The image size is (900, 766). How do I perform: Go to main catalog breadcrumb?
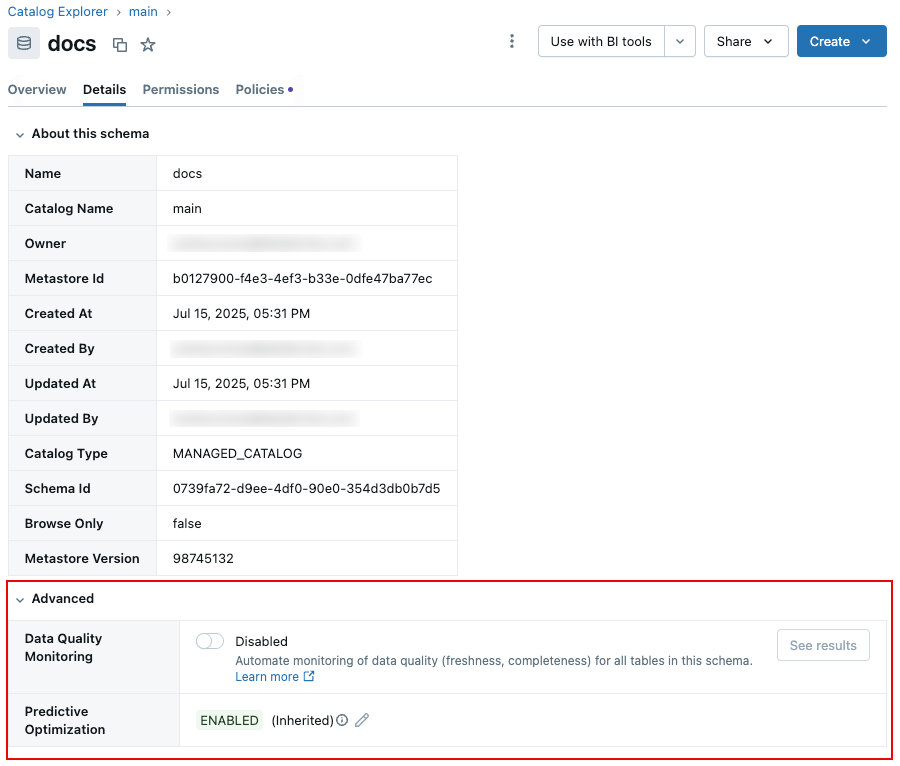(x=143, y=11)
